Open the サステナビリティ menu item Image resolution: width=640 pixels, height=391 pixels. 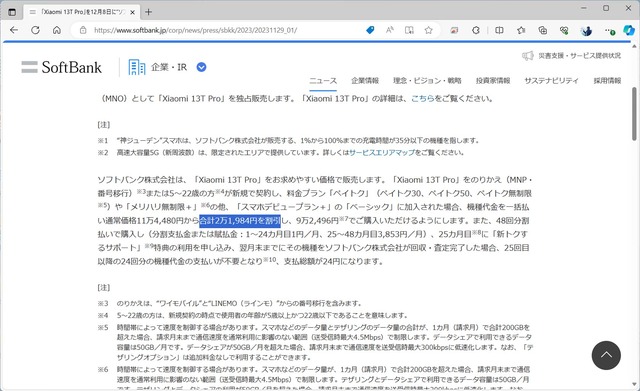551,80
